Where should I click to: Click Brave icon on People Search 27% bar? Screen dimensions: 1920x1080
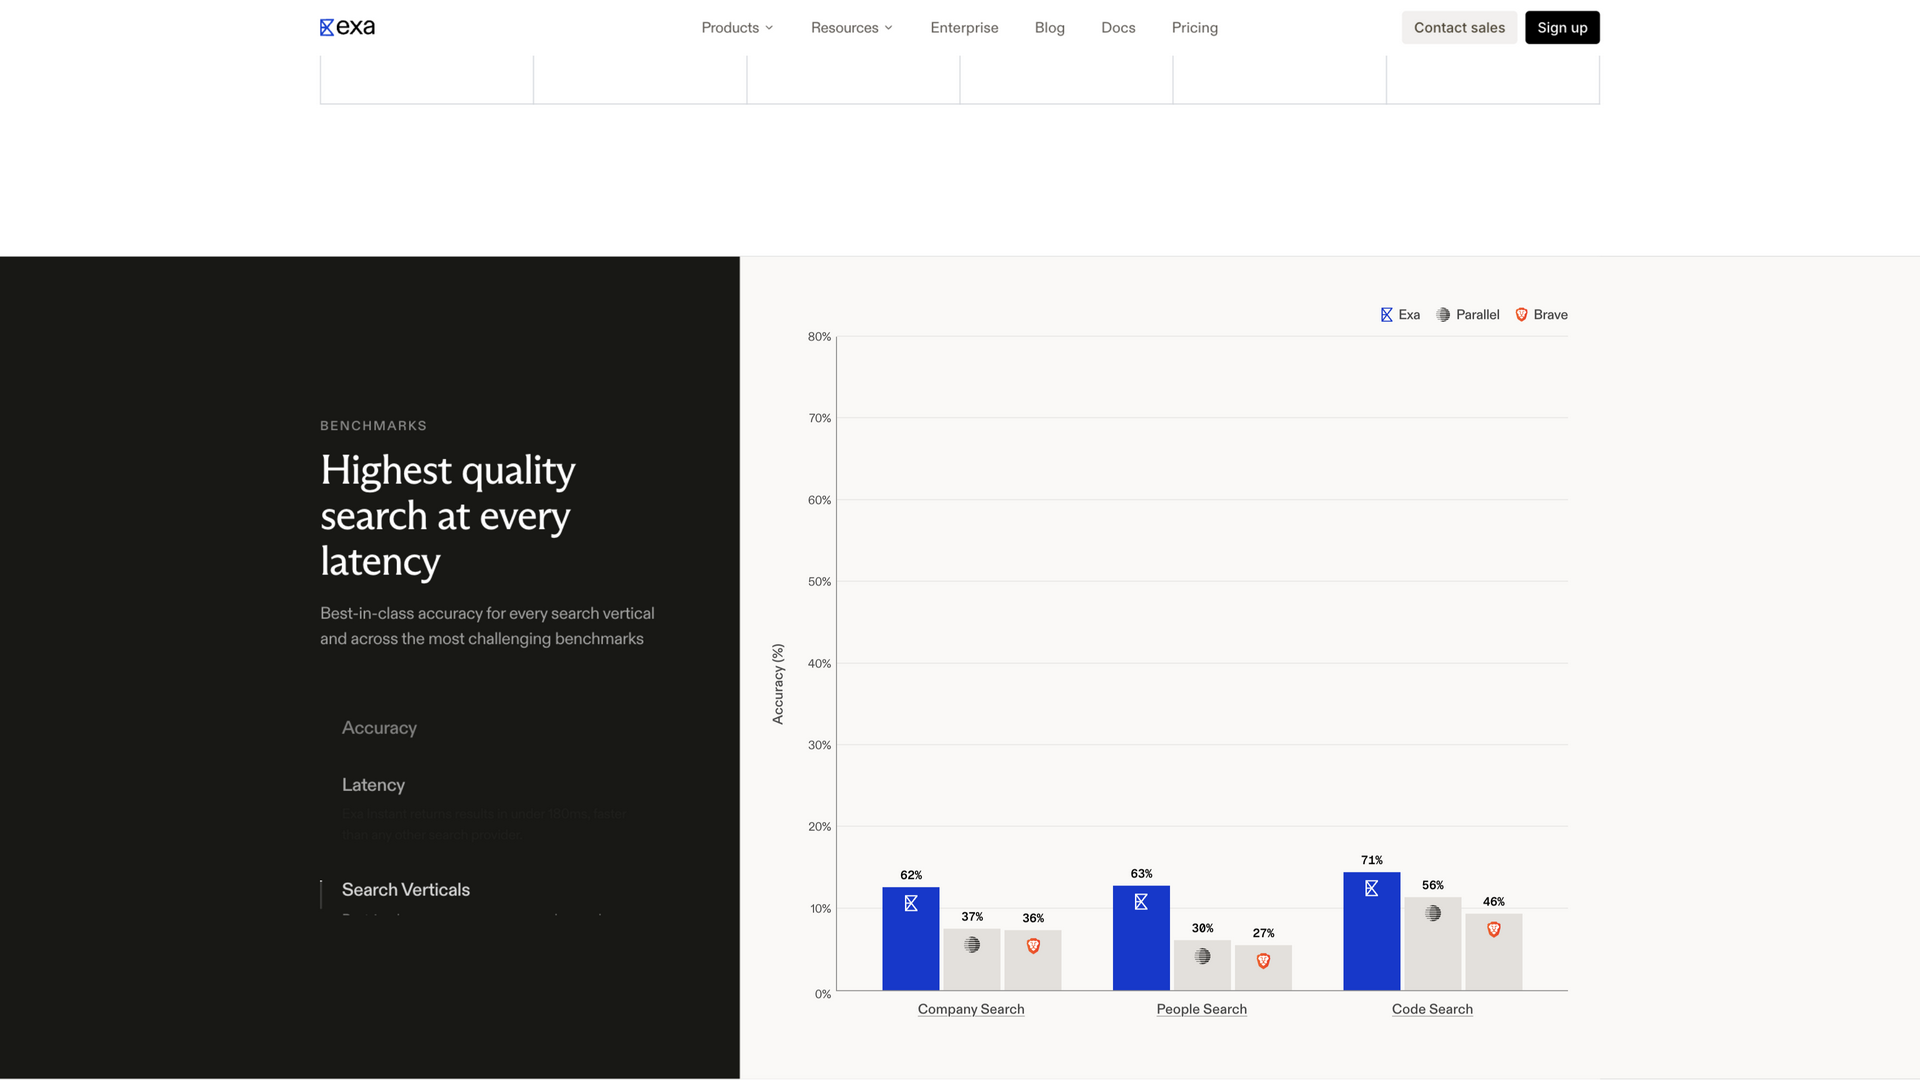click(1263, 961)
